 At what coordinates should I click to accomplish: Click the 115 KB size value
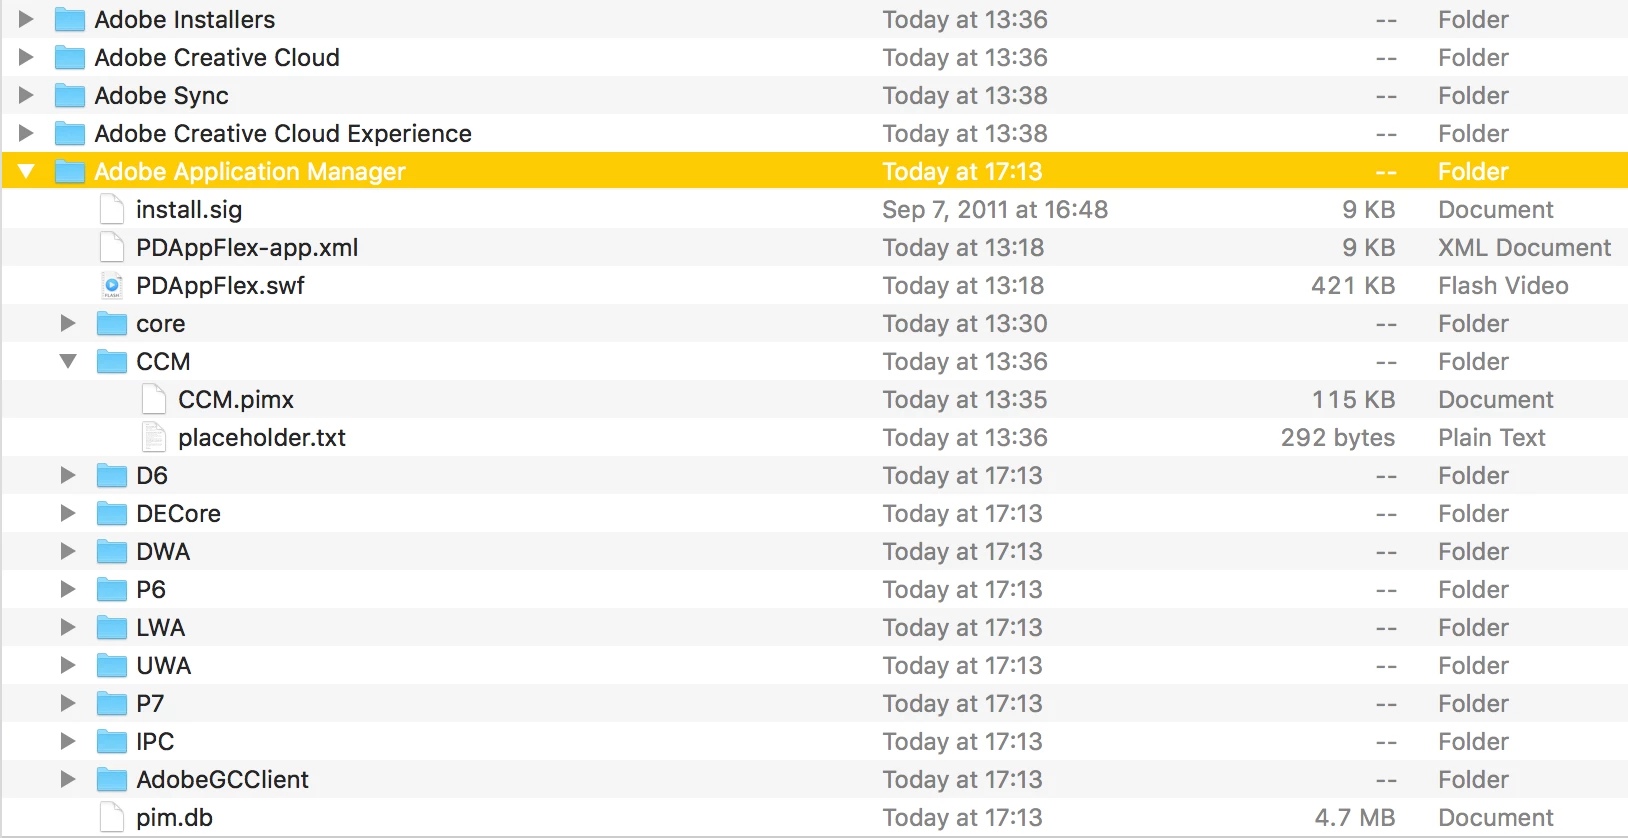[x=1353, y=400]
